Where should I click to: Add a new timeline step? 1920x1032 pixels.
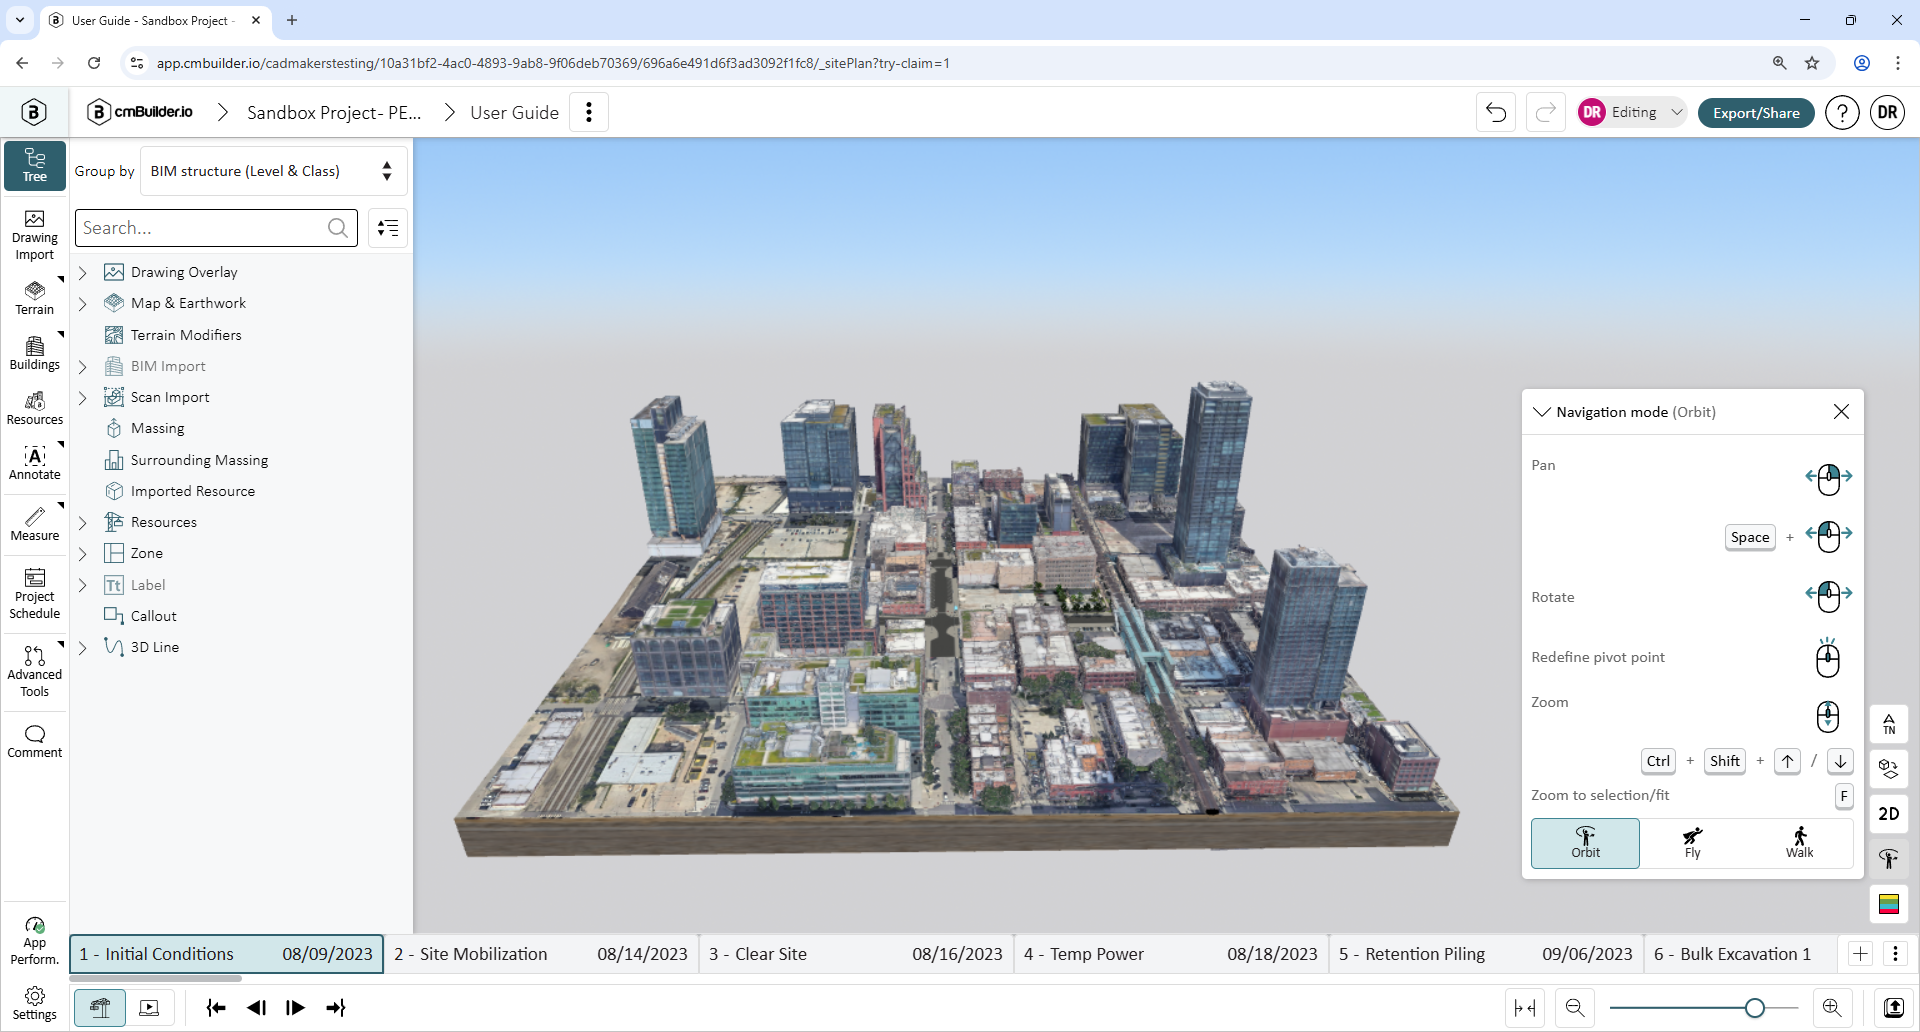(x=1860, y=954)
